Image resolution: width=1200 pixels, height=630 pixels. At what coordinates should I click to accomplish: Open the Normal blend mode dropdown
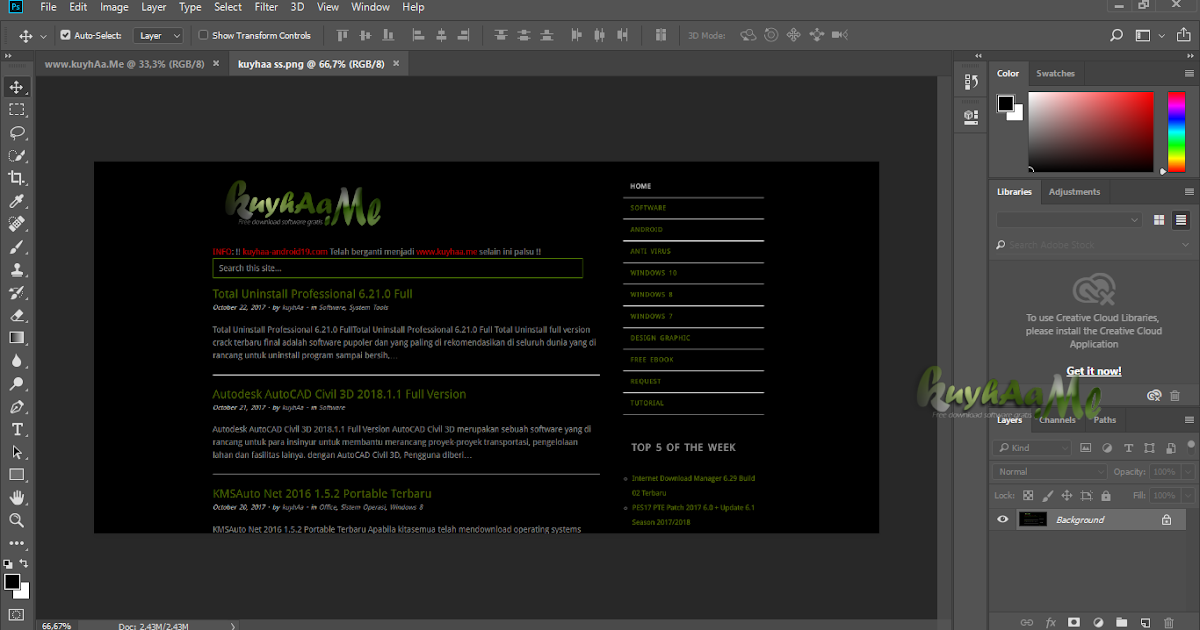click(x=1051, y=471)
